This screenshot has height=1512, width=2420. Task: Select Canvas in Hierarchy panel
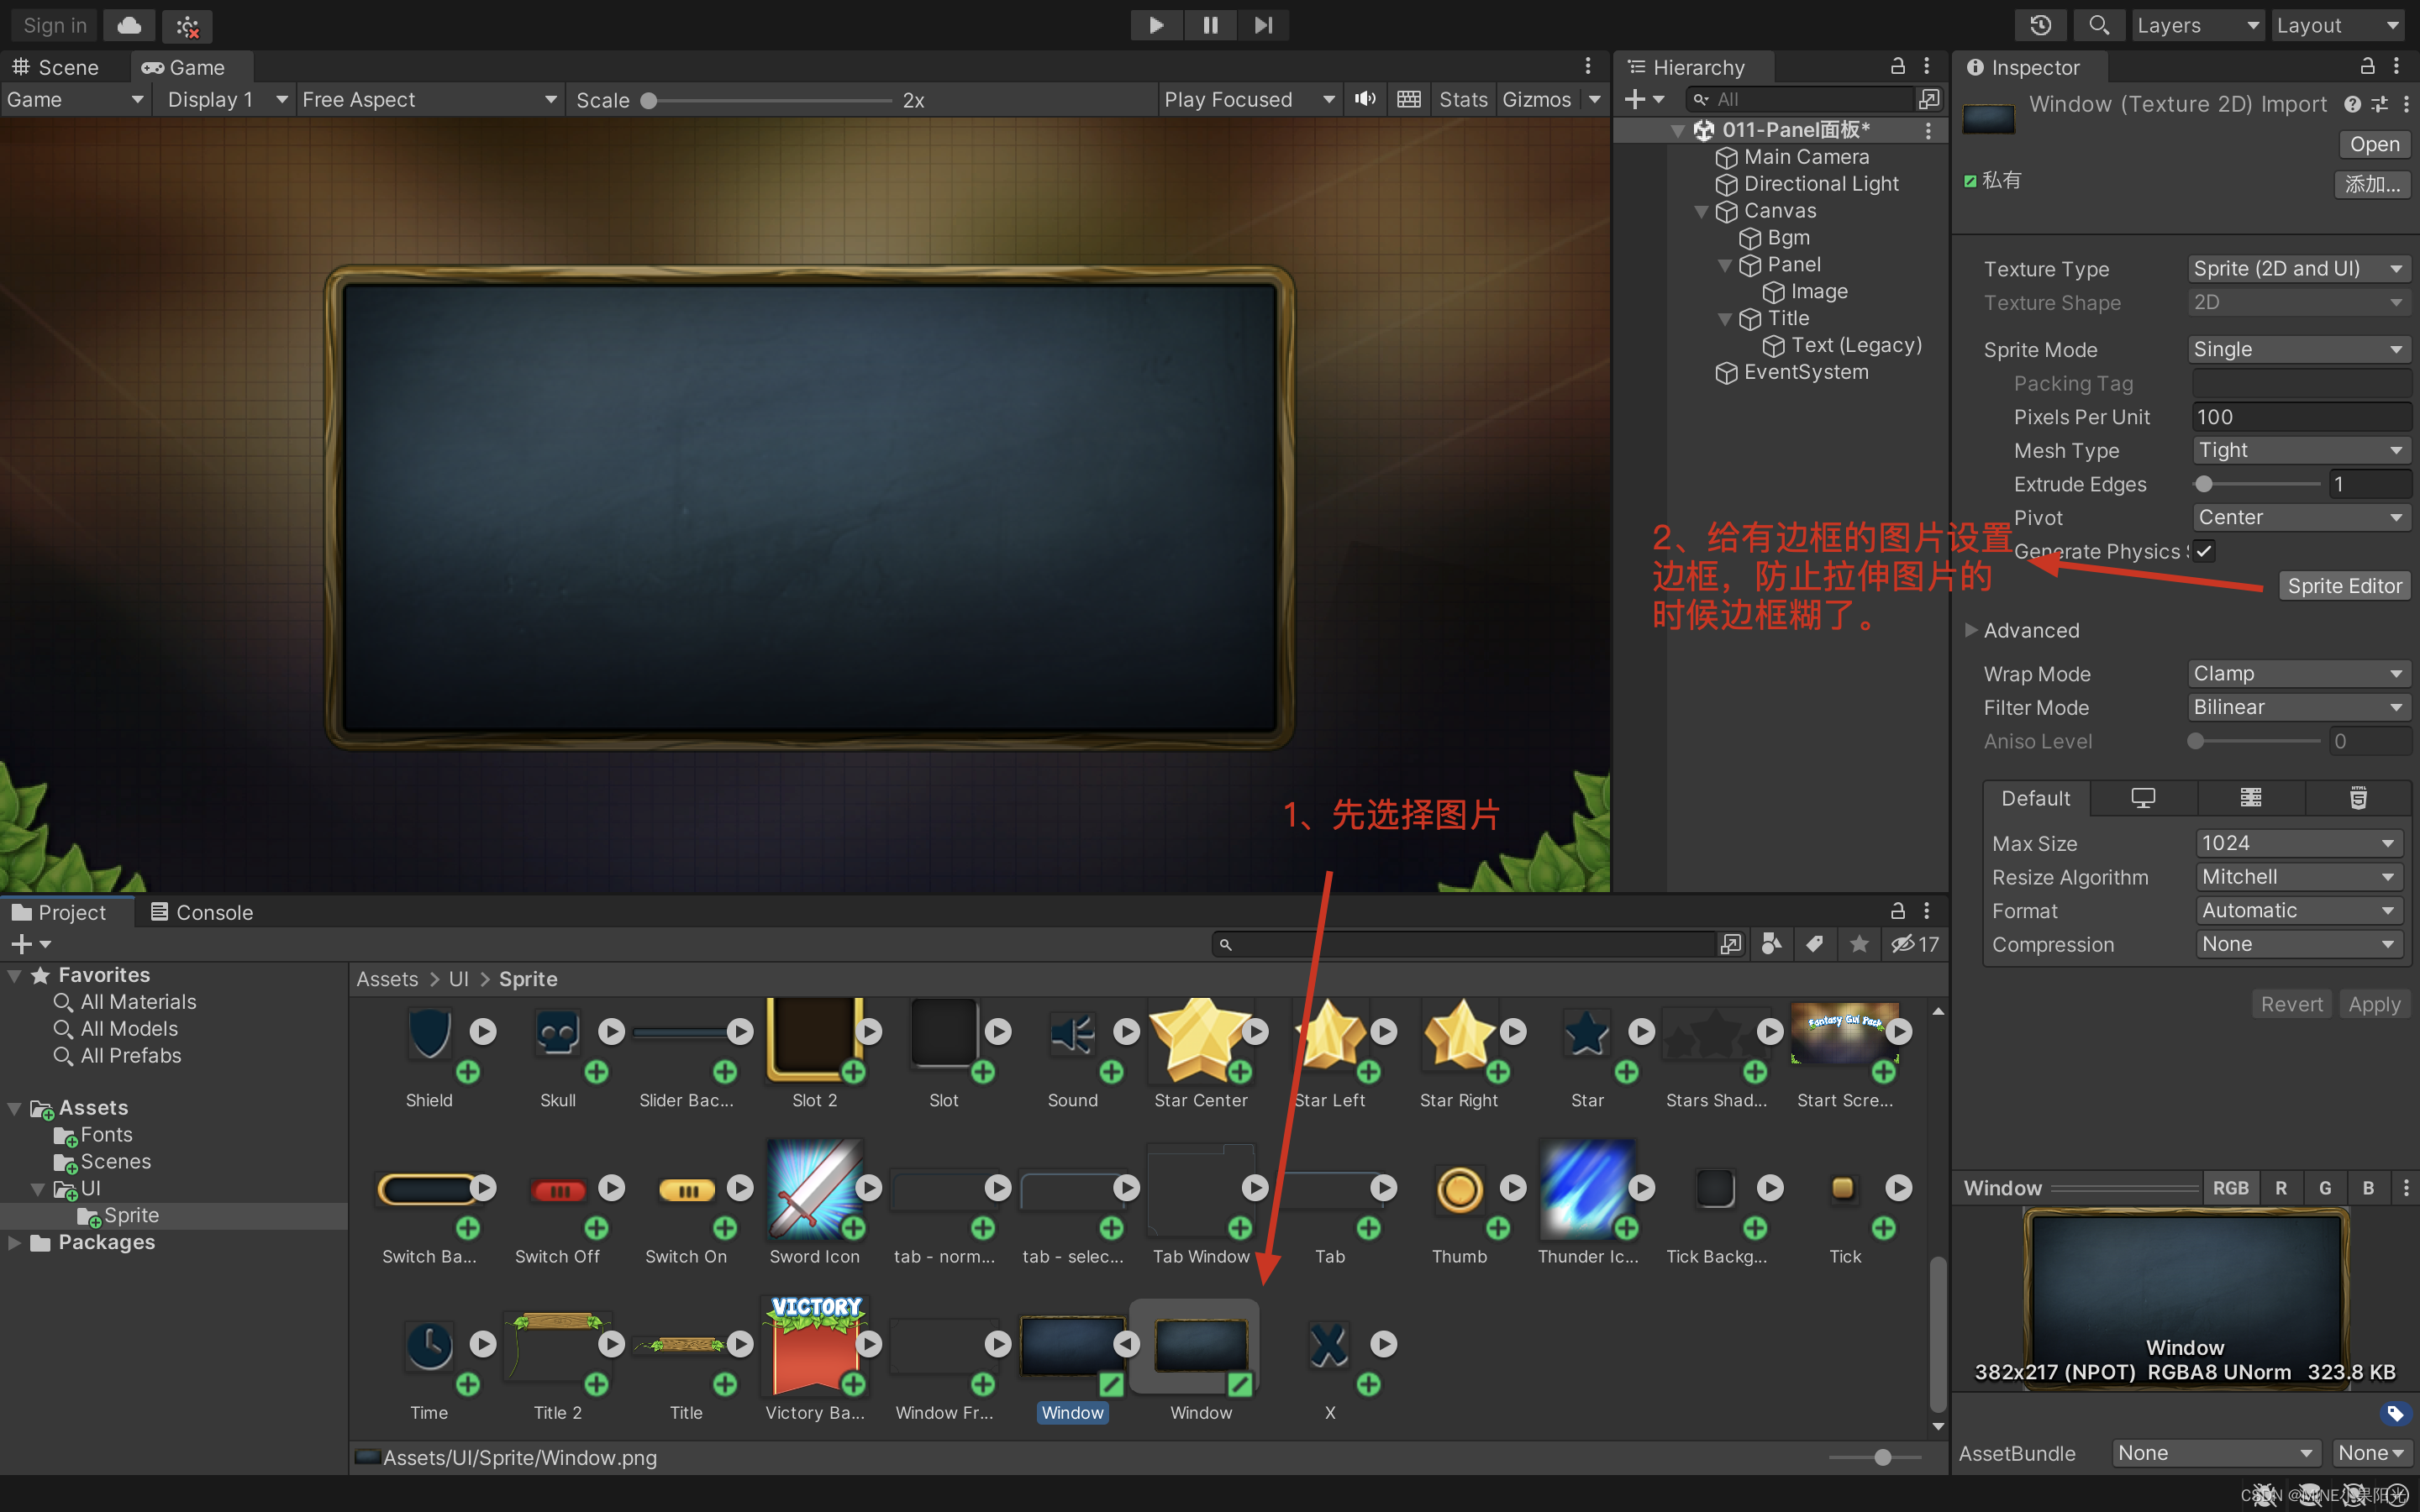pos(1777,209)
